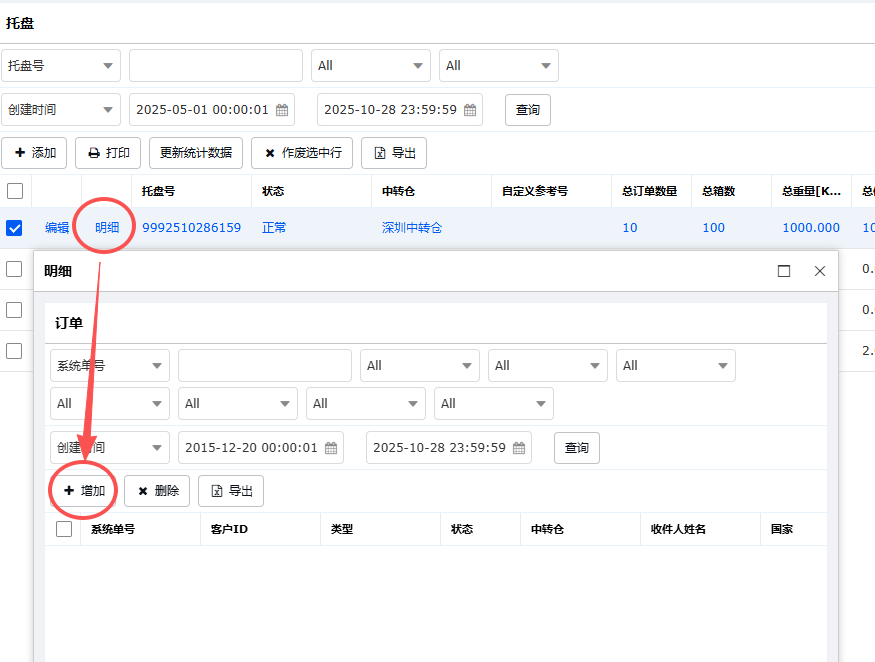Click 更新统计数据 button
Screen dimensions: 875x662
196,153
